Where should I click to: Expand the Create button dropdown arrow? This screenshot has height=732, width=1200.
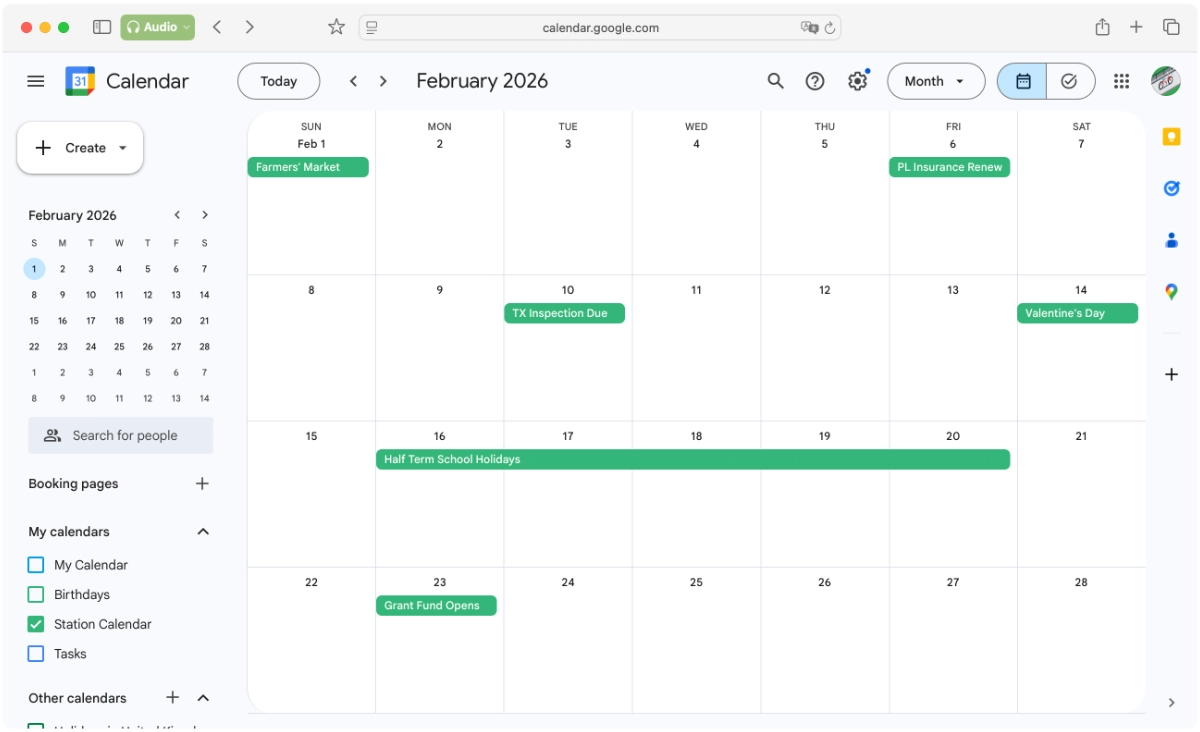click(x=122, y=147)
